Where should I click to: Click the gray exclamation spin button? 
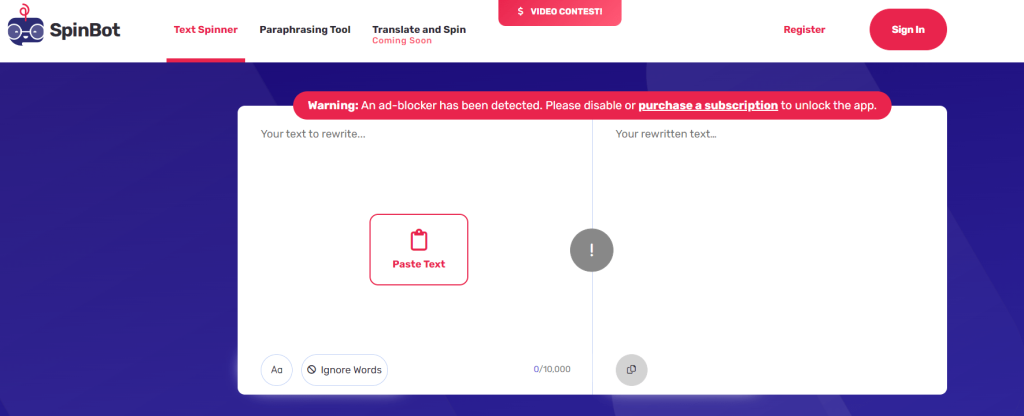click(x=592, y=249)
